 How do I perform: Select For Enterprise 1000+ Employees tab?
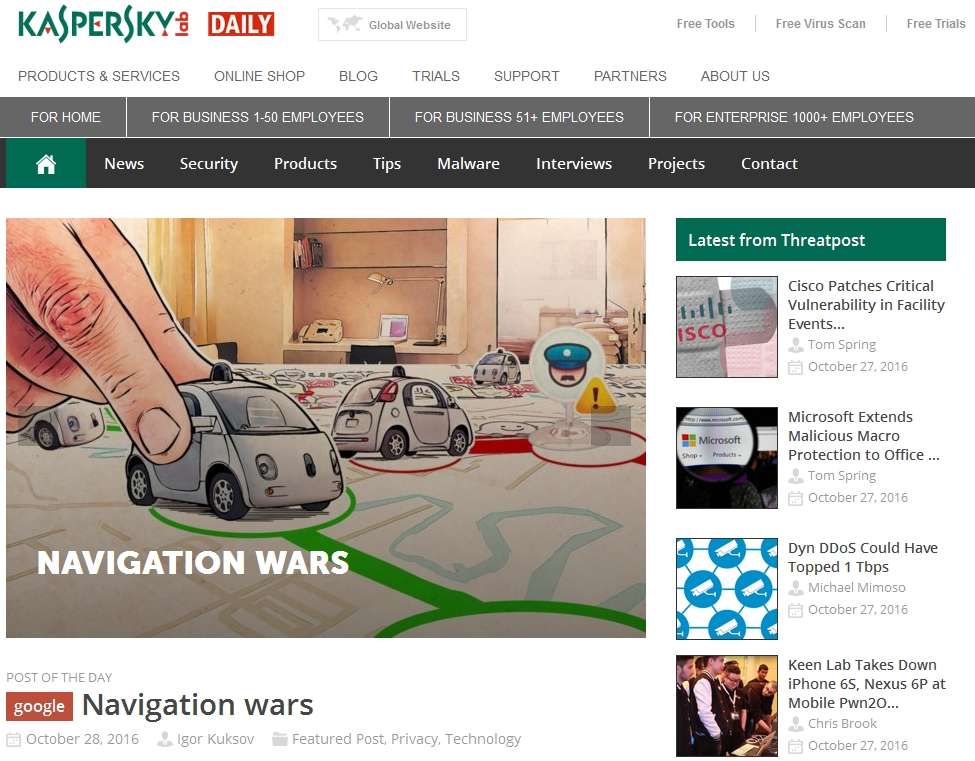(794, 117)
